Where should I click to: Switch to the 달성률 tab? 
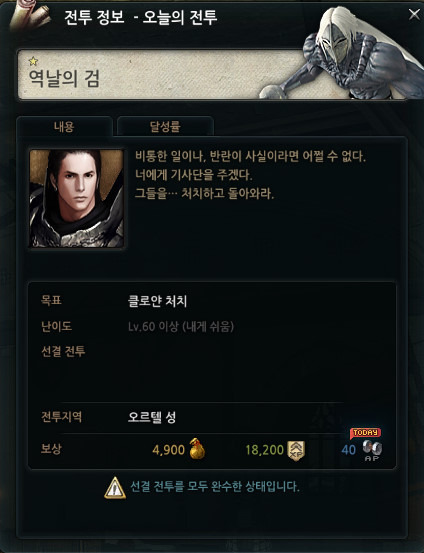[165, 126]
